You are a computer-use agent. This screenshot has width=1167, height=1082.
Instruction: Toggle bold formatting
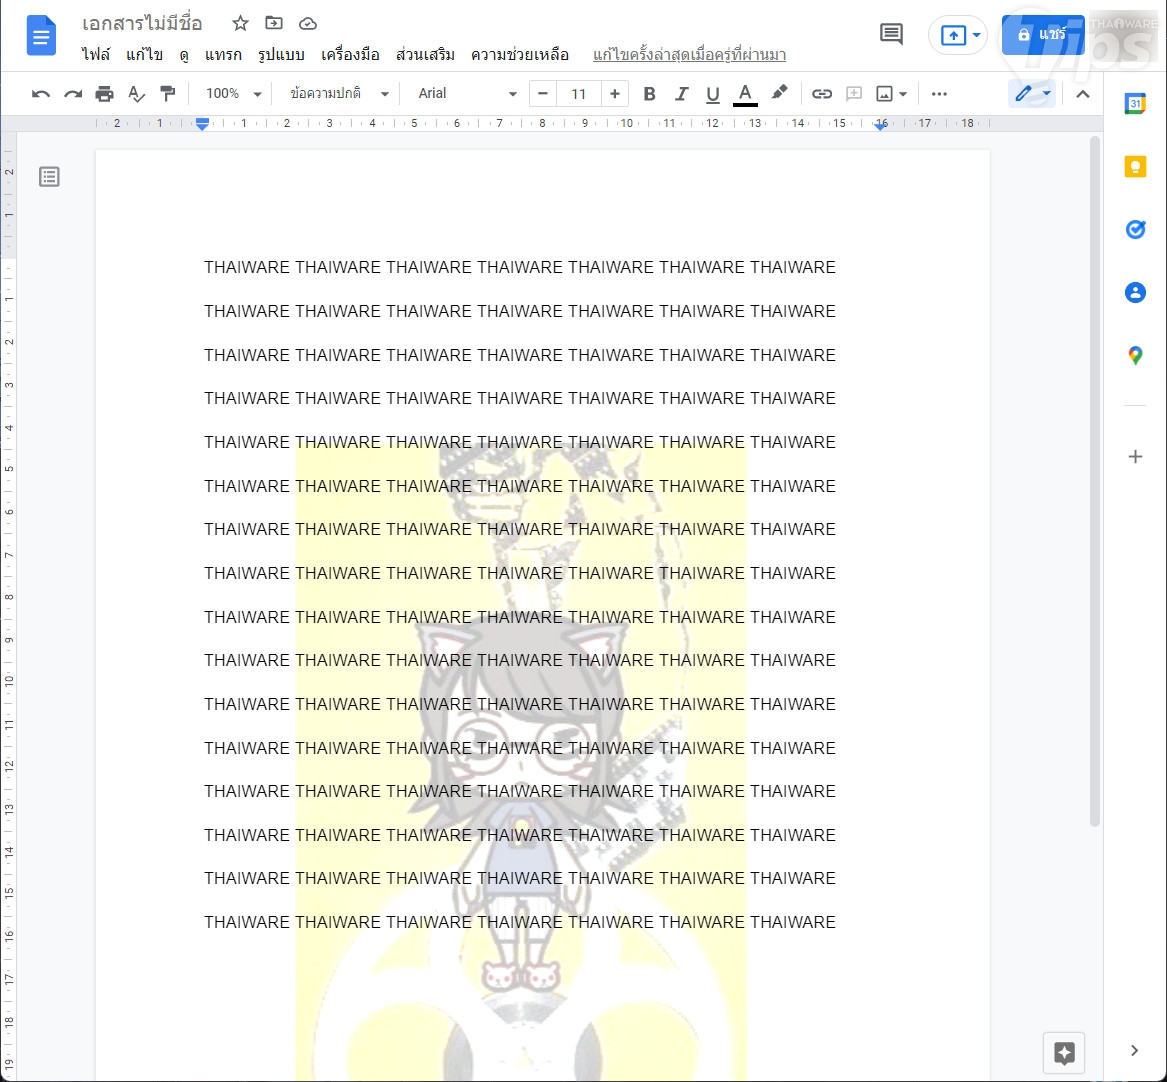click(x=649, y=94)
